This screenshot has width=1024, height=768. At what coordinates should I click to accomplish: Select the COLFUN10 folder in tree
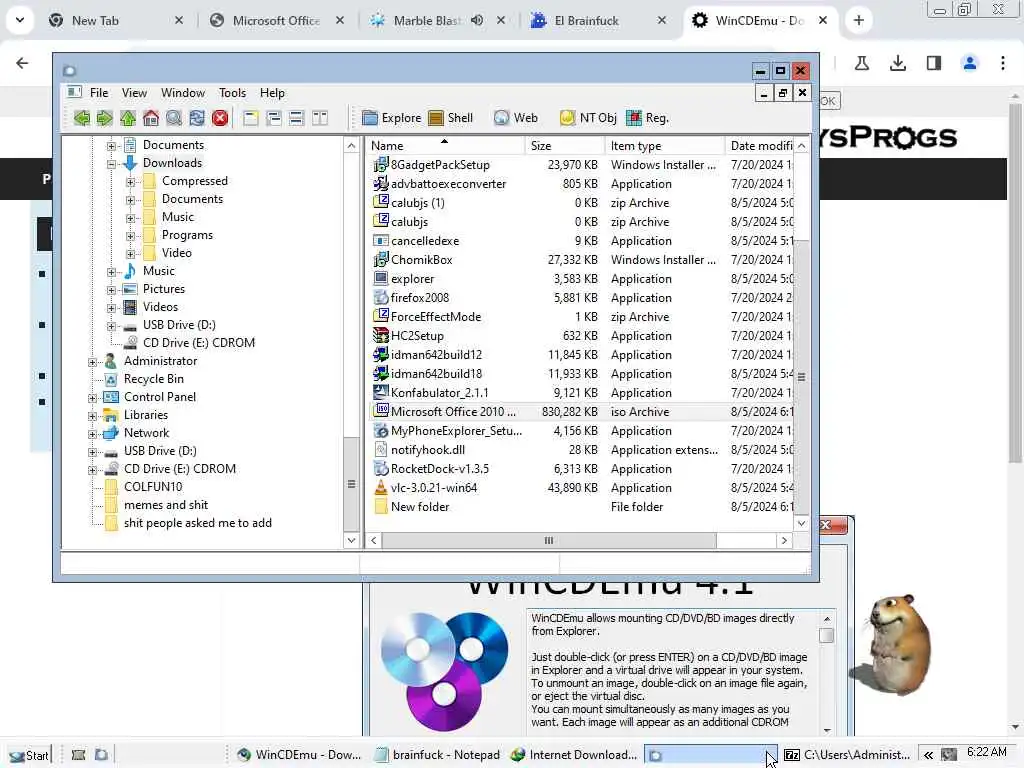tap(153, 487)
